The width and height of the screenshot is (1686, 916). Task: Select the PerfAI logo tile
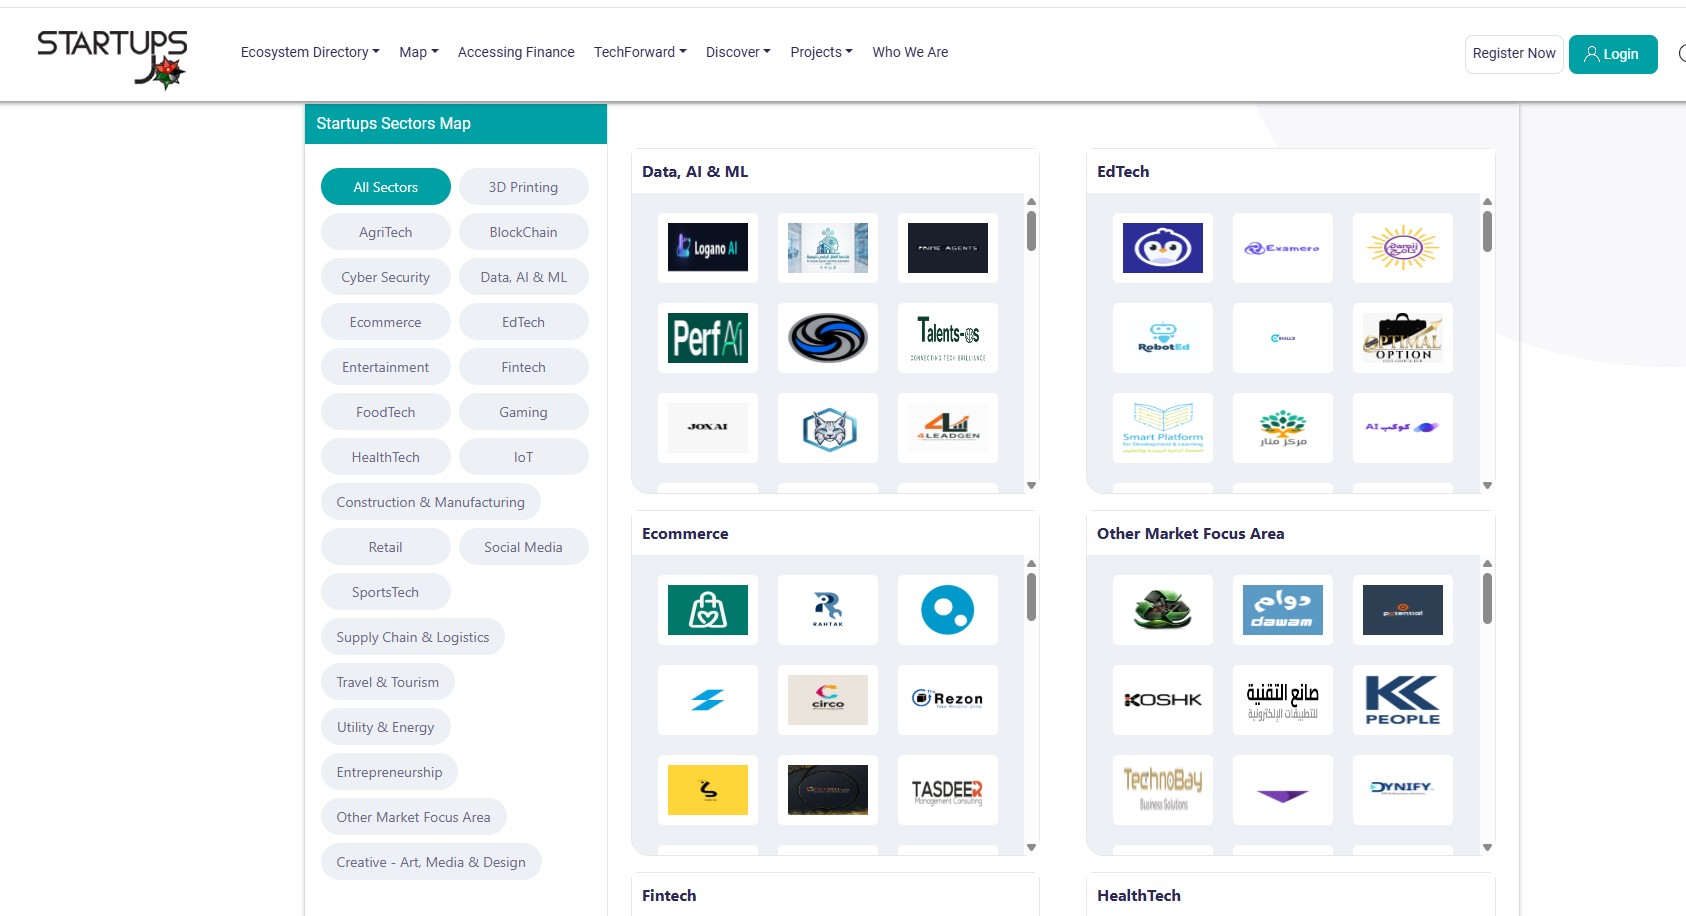[x=708, y=338]
